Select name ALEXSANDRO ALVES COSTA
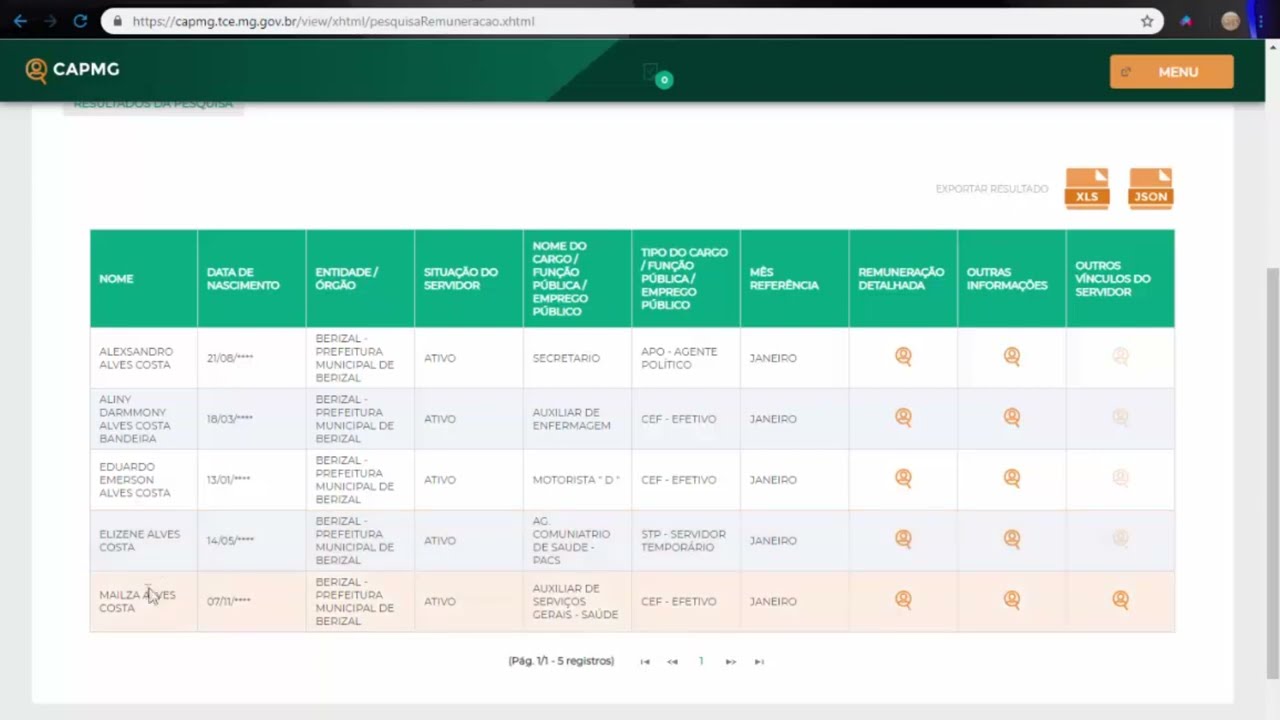This screenshot has width=1280, height=720. point(136,358)
